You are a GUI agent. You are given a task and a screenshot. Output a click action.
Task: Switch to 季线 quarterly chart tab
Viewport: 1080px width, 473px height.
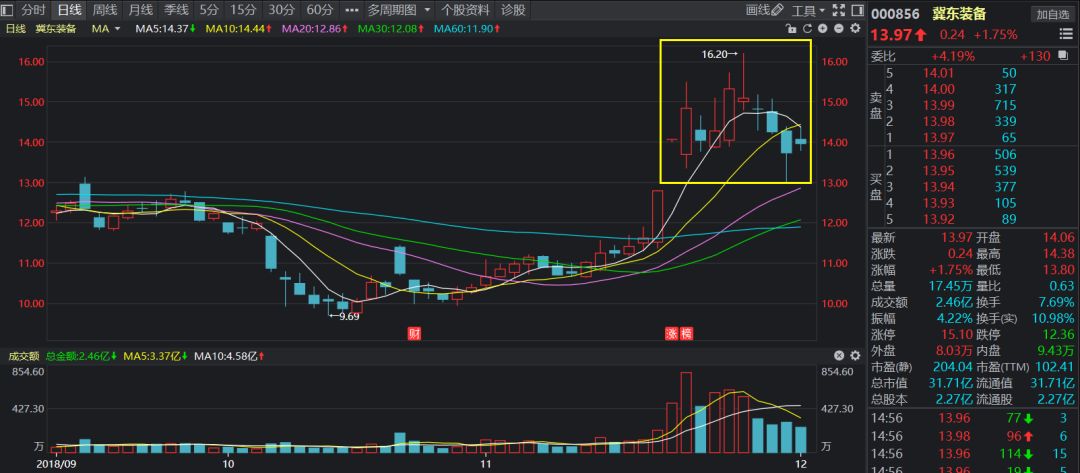coord(177,10)
